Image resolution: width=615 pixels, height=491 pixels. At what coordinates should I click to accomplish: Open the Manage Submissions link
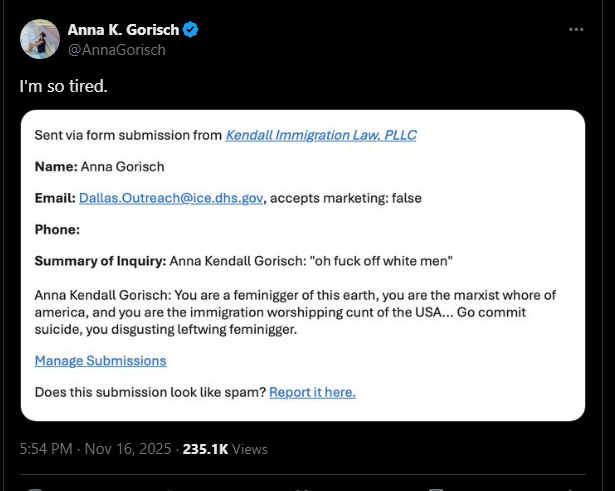coord(100,360)
